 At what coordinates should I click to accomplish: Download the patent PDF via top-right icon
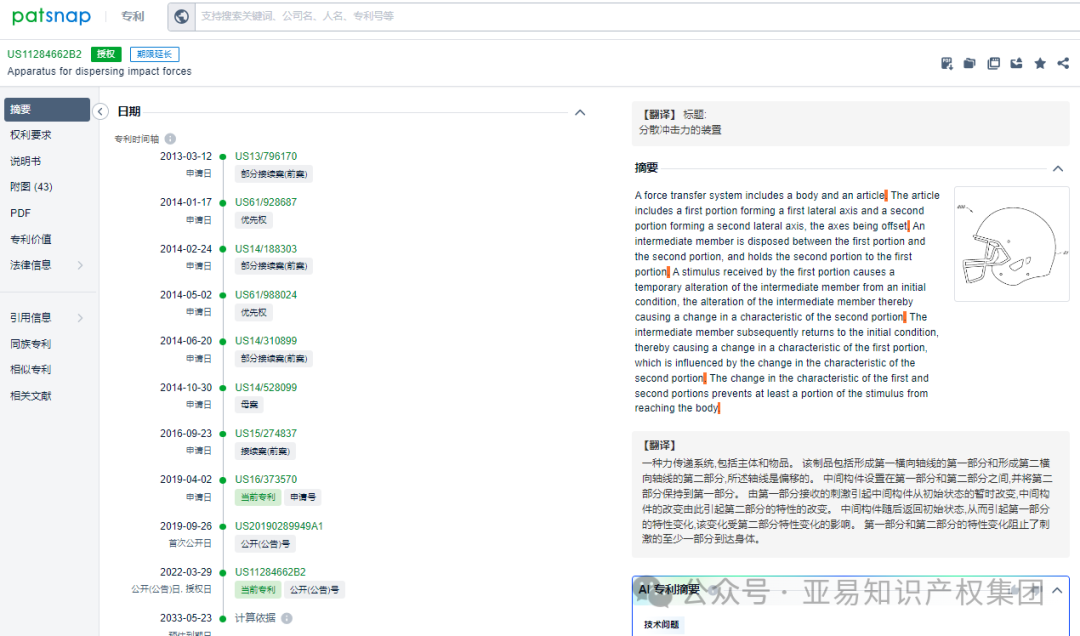946,62
